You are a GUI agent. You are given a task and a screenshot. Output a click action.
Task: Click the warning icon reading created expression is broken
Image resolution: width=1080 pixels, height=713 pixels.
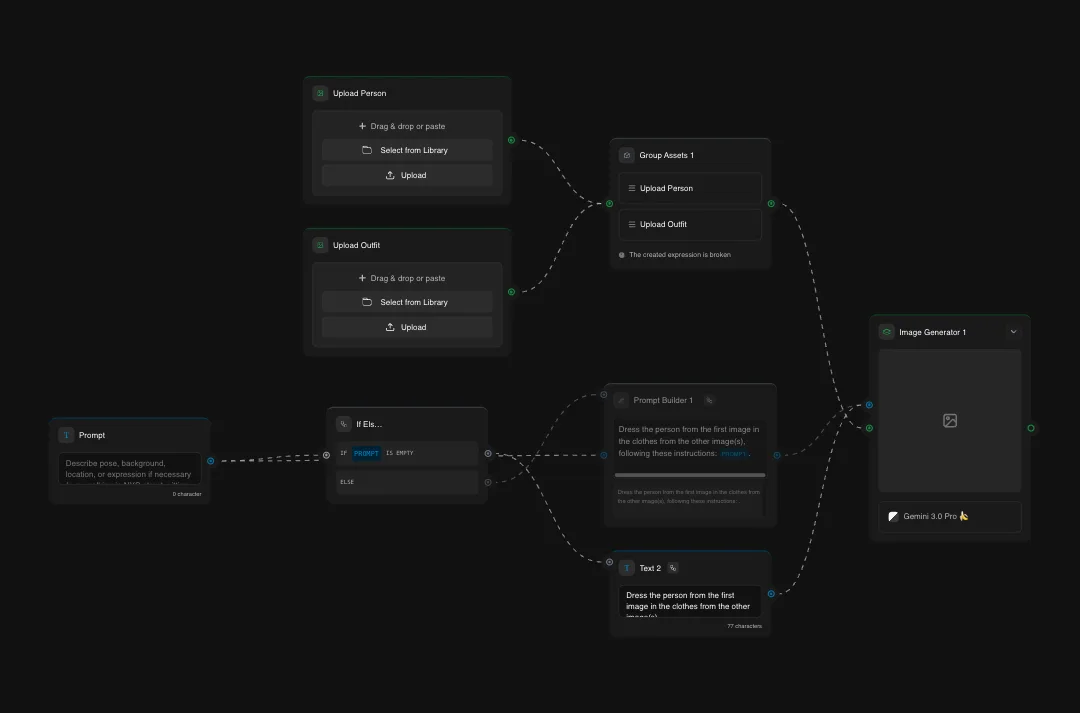coord(621,254)
